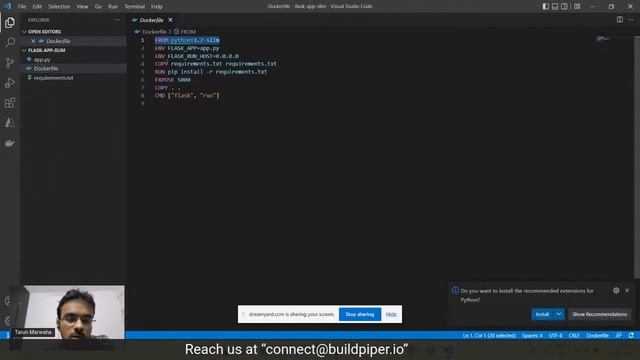This screenshot has width=640, height=360.
Task: Collapse the FLASK-APP-SLIM folder section
Action: pyautogui.click(x=24, y=50)
